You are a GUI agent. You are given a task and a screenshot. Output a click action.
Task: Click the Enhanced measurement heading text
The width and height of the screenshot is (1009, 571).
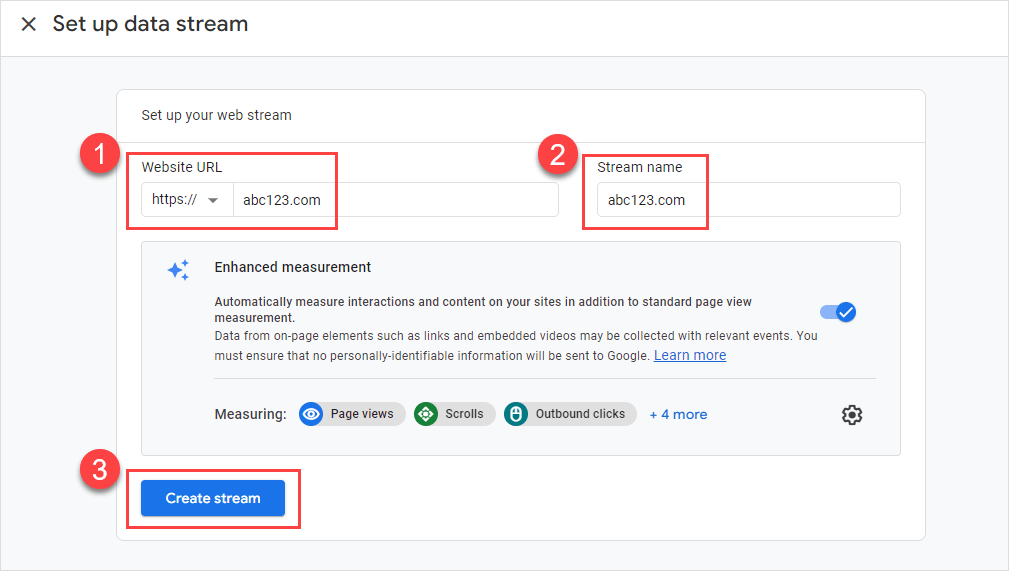pos(293,267)
